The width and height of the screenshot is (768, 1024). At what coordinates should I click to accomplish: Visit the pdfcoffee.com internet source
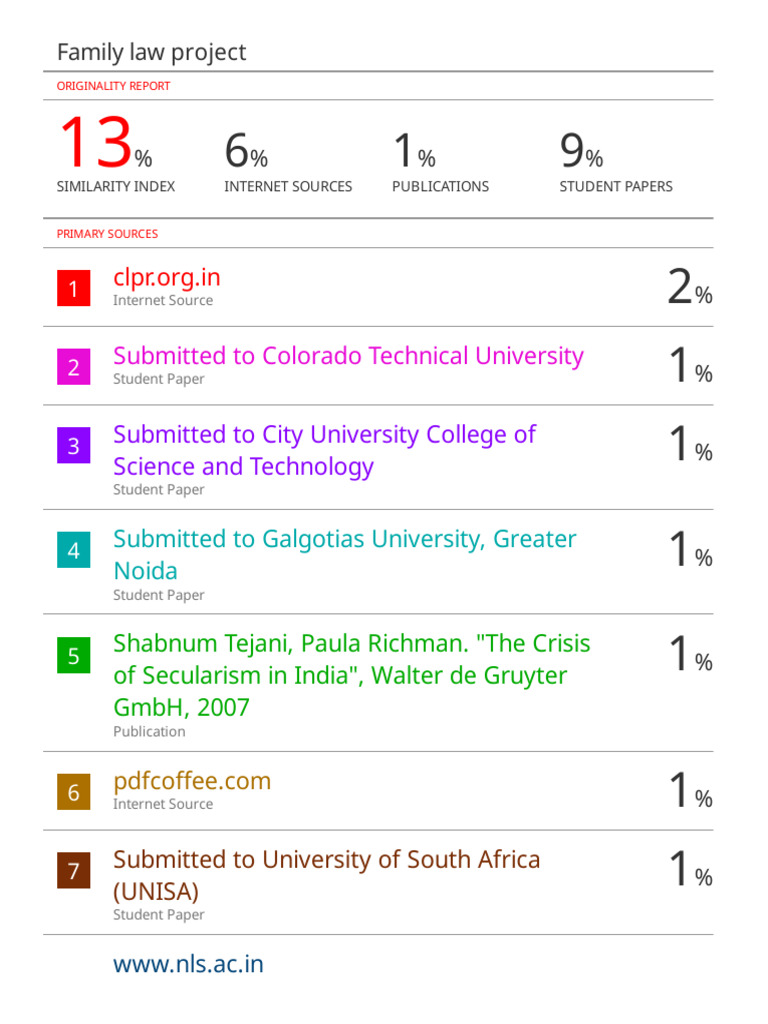(192, 781)
